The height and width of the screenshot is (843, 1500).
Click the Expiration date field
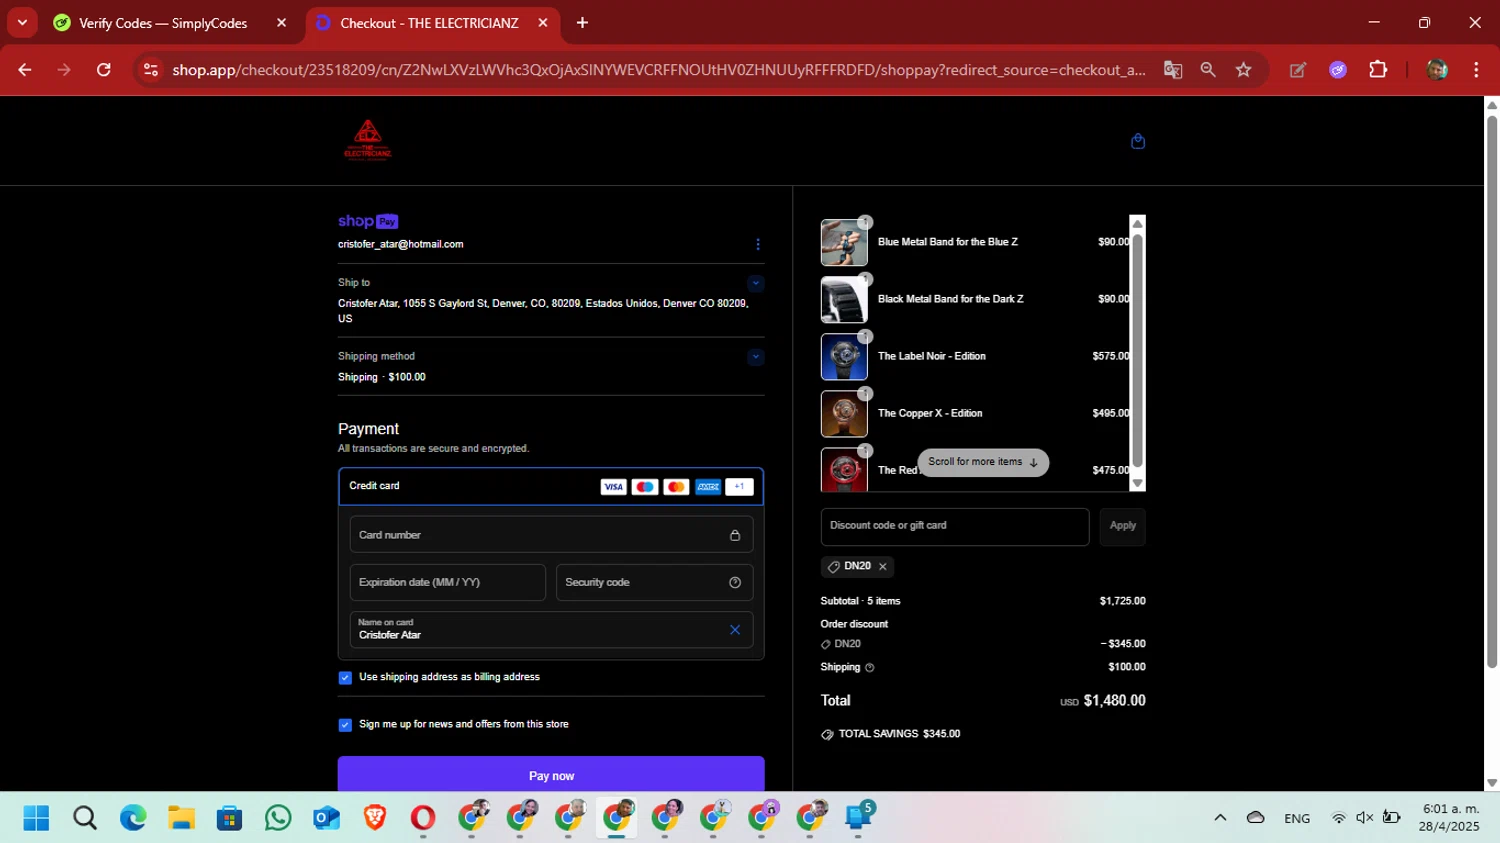coord(447,582)
